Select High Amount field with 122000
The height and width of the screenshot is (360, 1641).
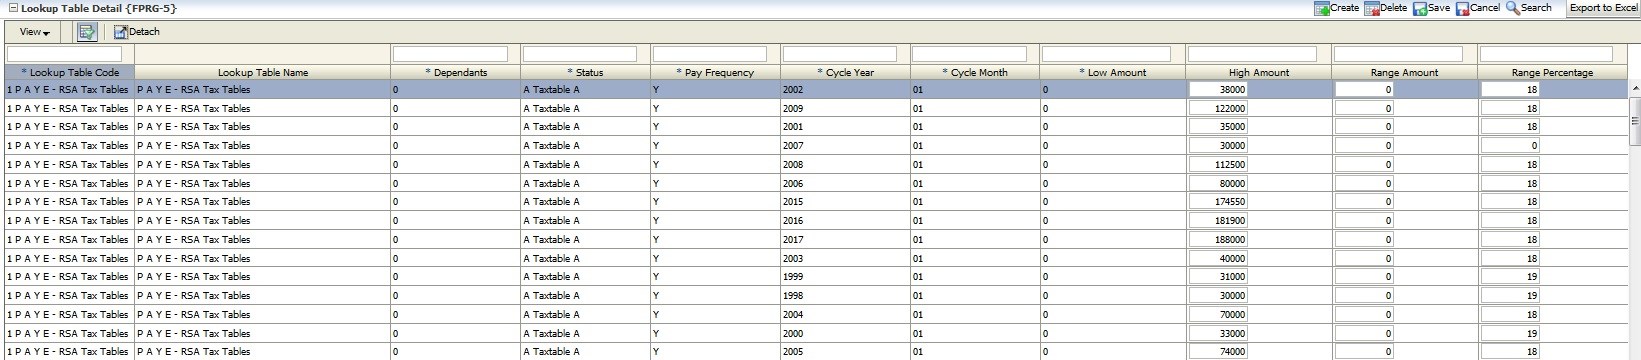point(1218,108)
